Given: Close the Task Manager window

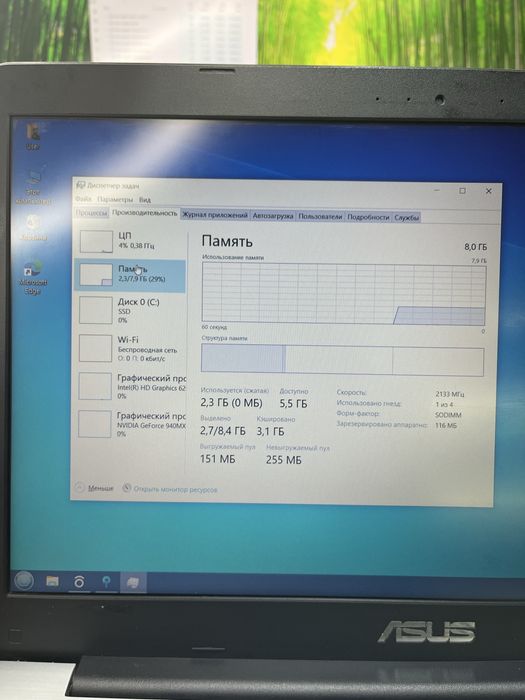Looking at the screenshot, I should (x=488, y=191).
